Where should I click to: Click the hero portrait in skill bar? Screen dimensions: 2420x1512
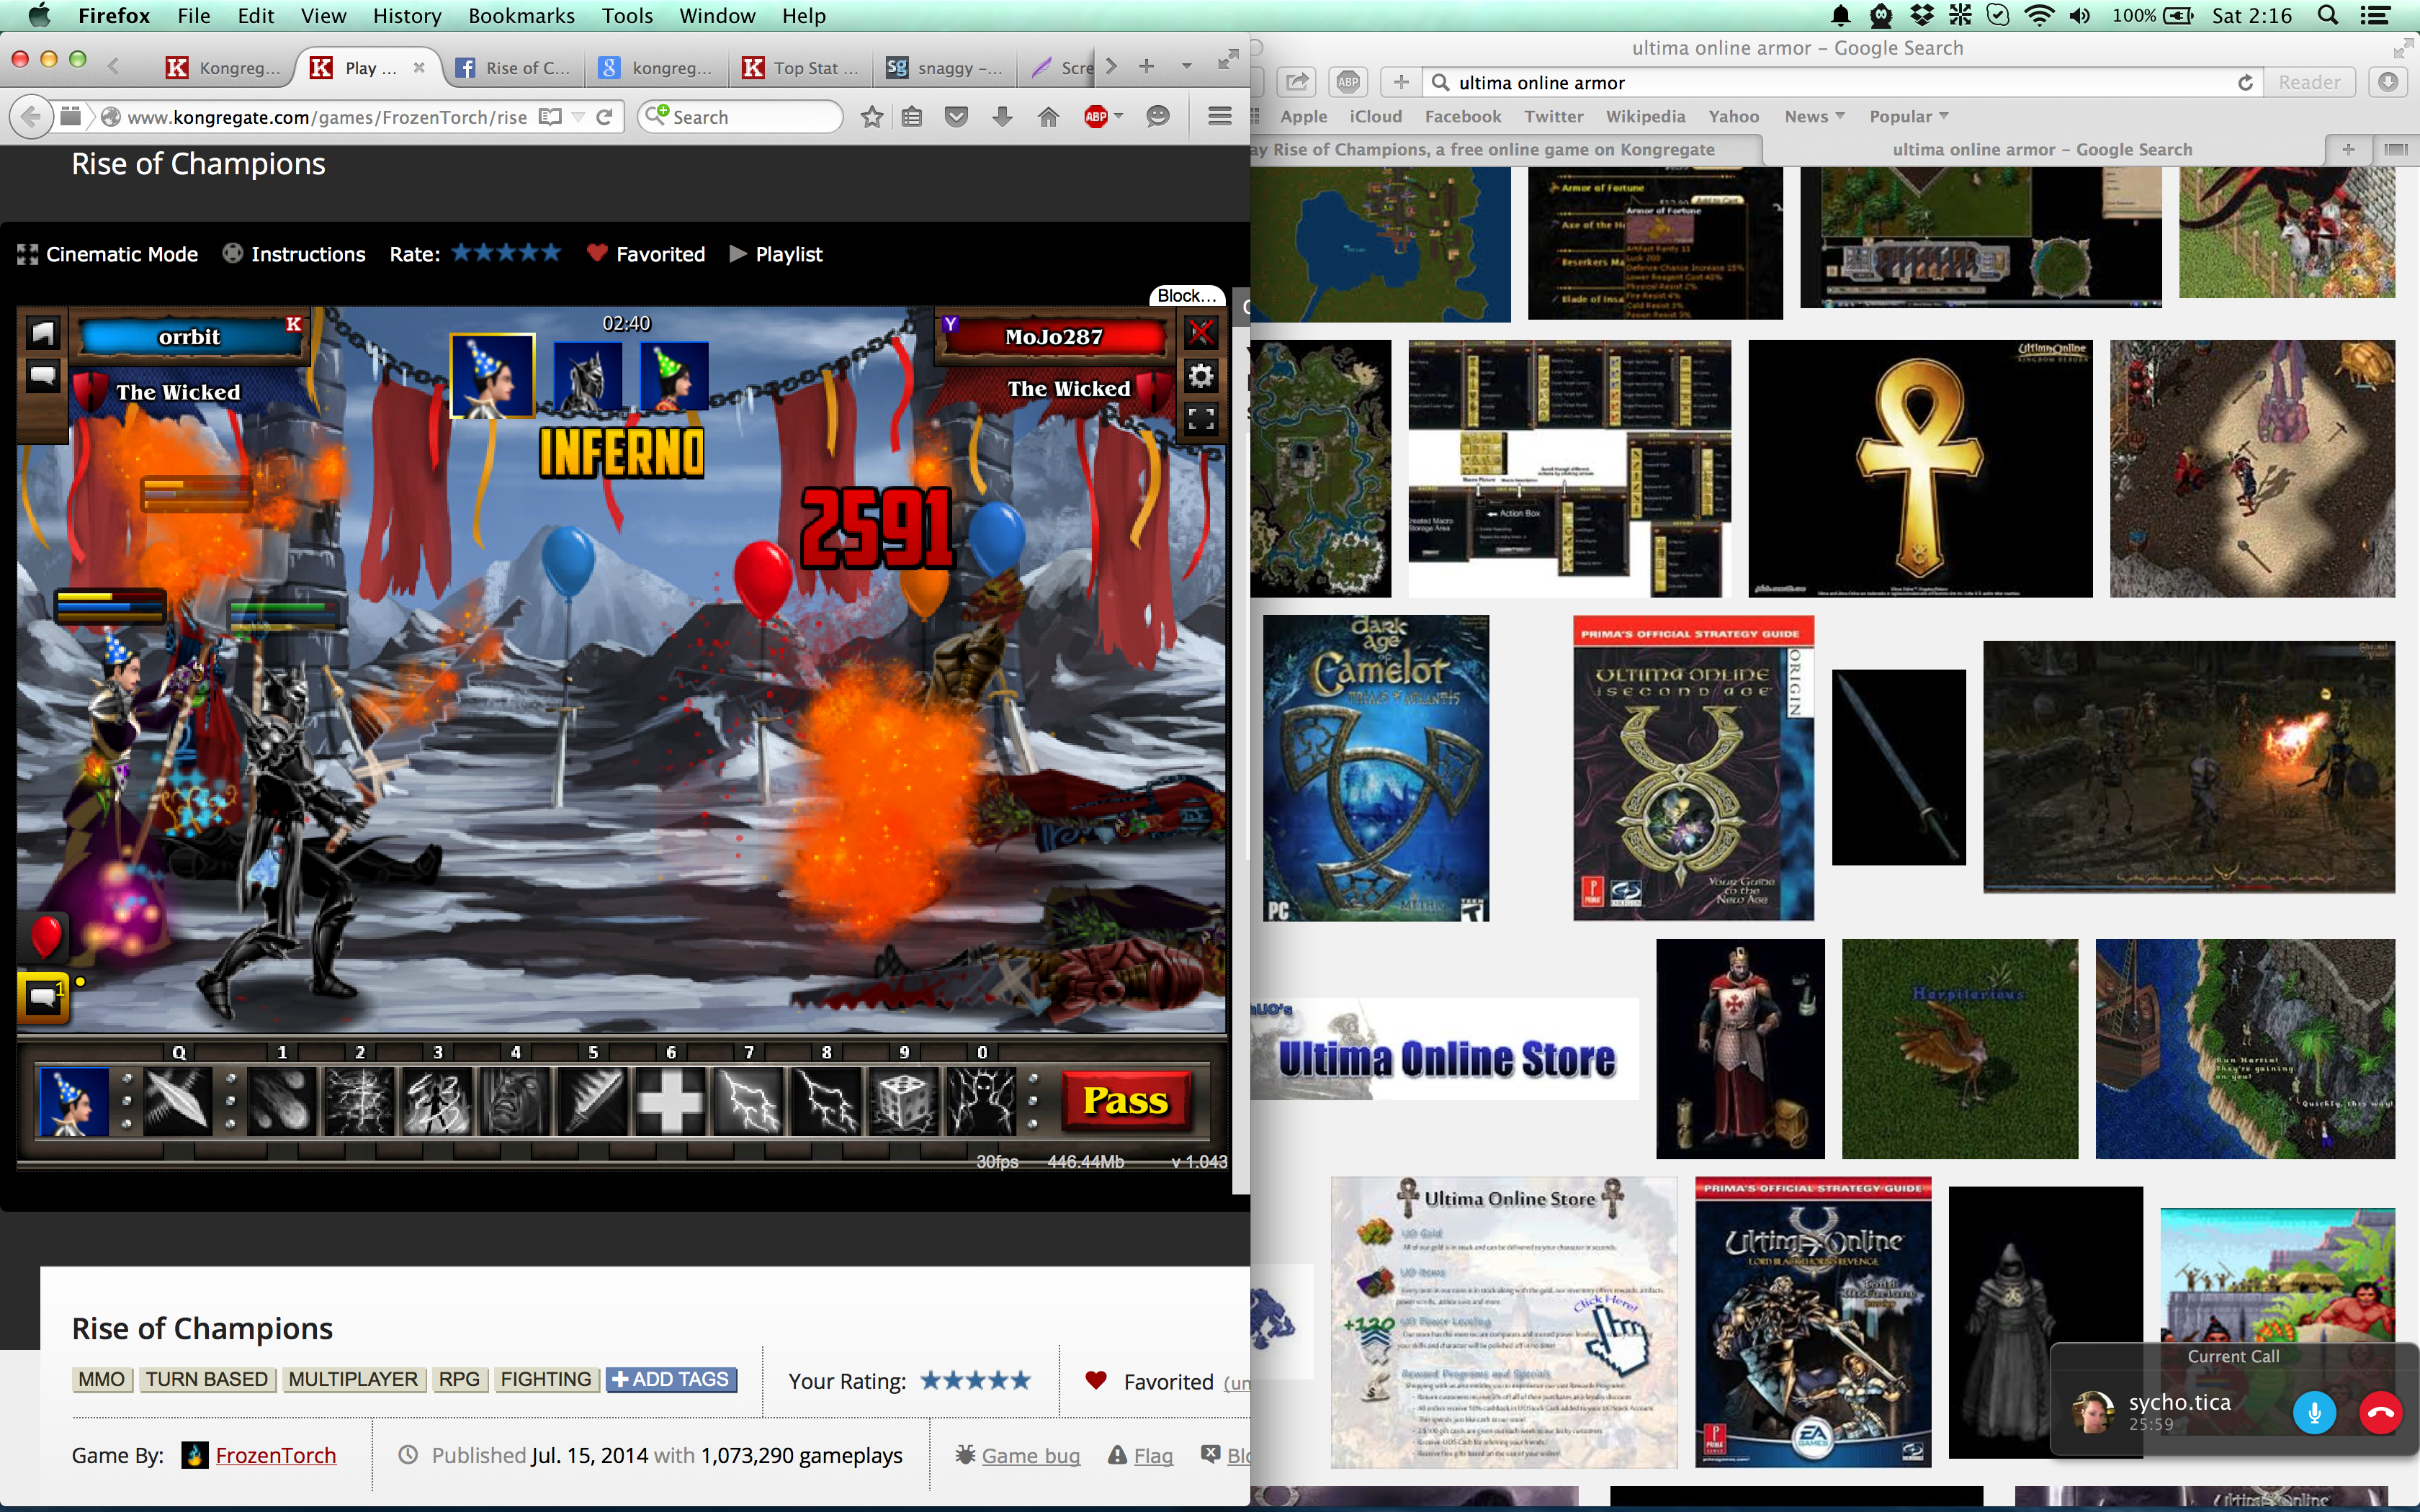tap(73, 1102)
